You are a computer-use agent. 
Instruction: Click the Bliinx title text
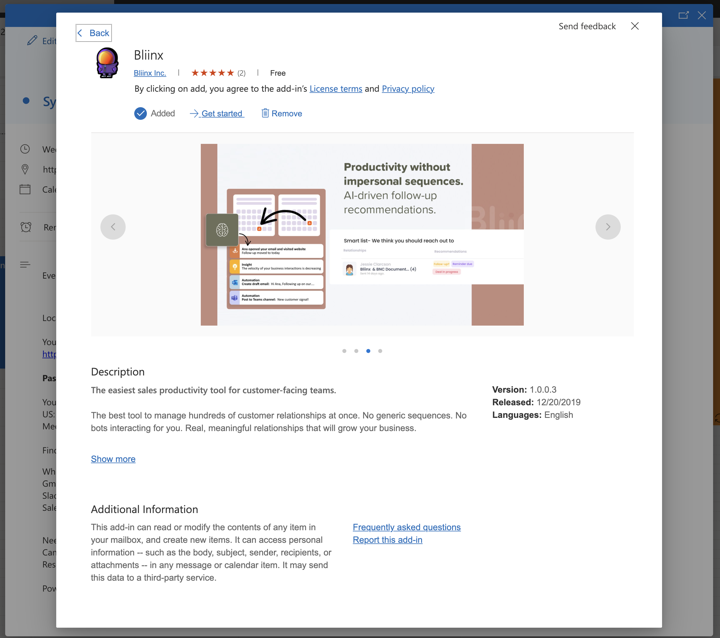148,55
